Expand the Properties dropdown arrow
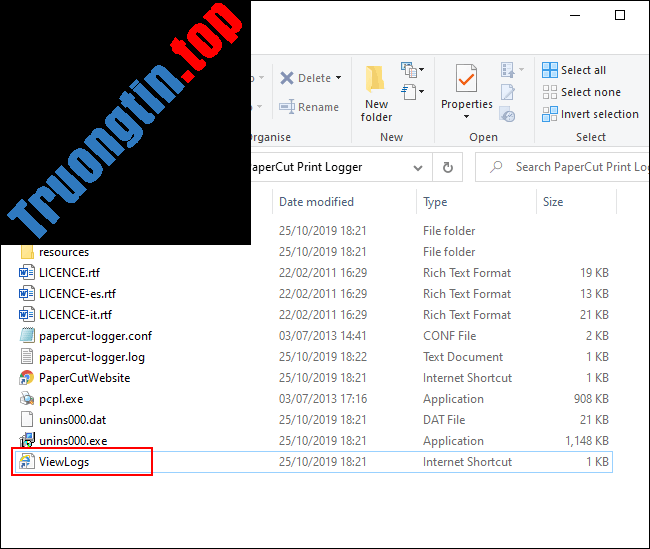650x549 pixels. point(466,117)
